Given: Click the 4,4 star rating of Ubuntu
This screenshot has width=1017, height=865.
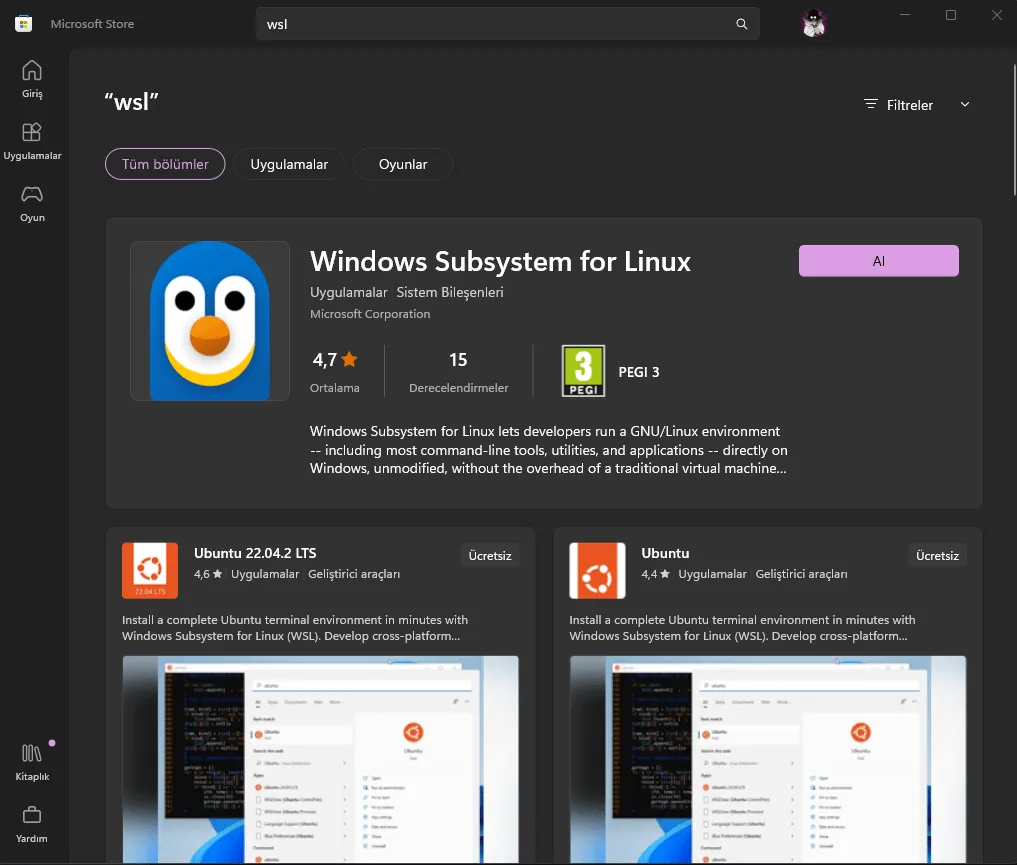Looking at the screenshot, I should tap(656, 574).
